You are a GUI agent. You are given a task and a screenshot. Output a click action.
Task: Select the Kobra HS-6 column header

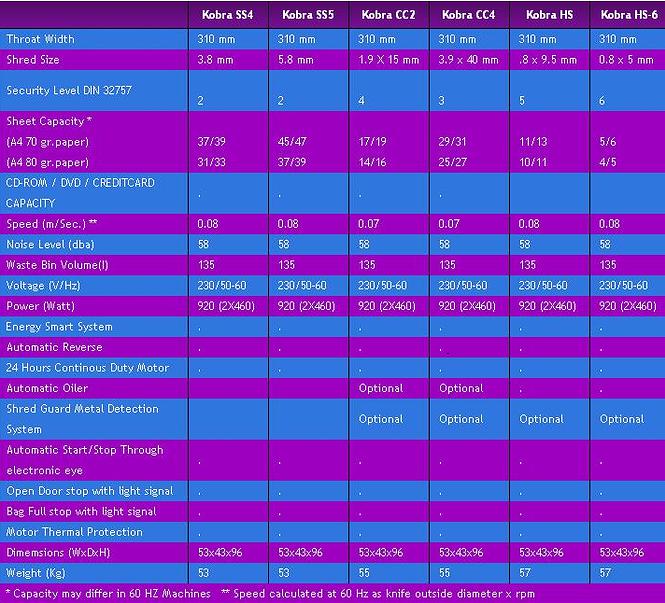(x=628, y=14)
